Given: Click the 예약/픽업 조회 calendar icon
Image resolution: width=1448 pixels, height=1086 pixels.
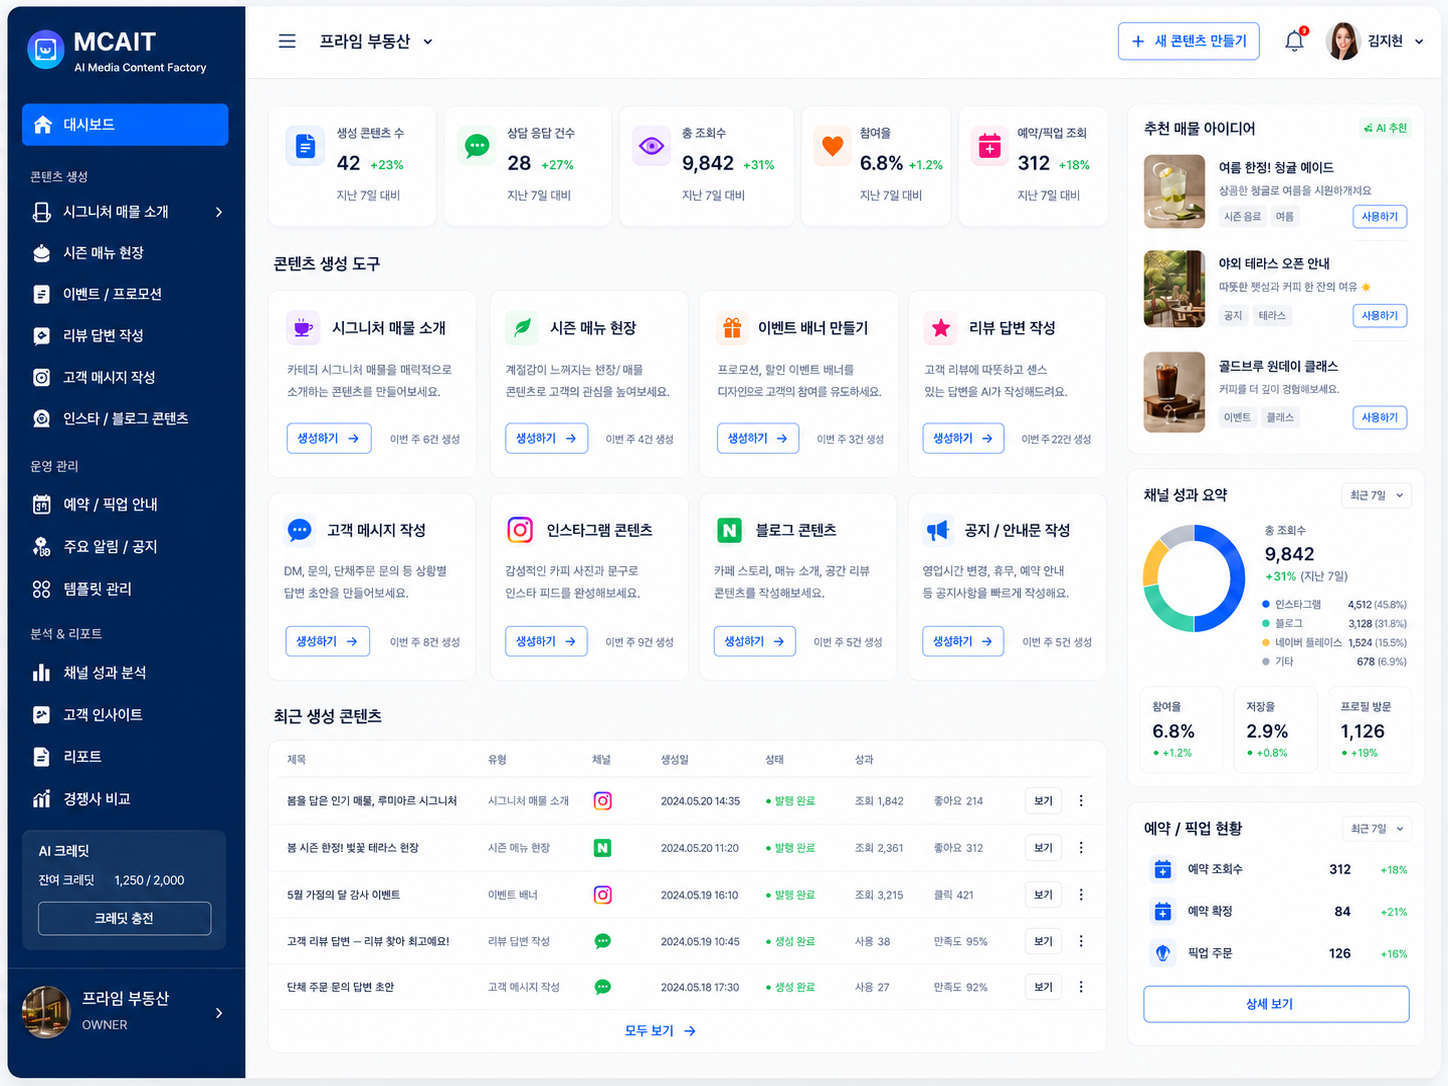Looking at the screenshot, I should 989,147.
